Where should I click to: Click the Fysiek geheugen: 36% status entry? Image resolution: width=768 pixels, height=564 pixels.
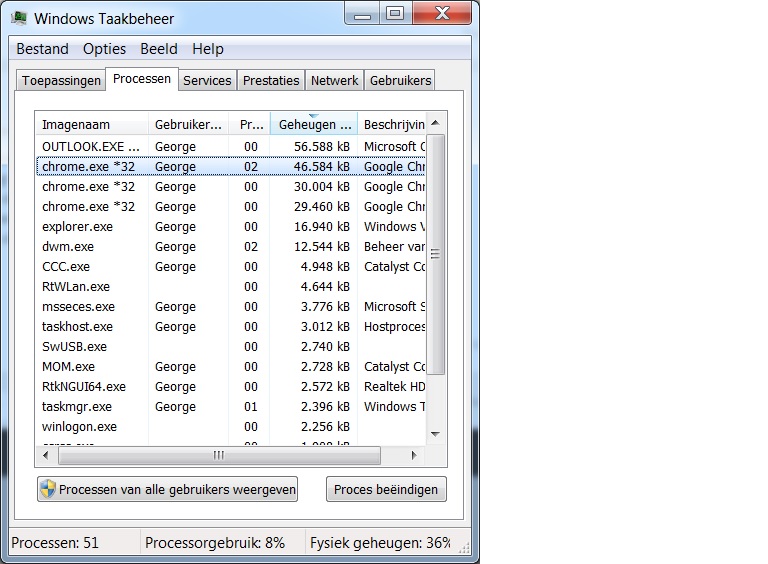(x=380, y=543)
